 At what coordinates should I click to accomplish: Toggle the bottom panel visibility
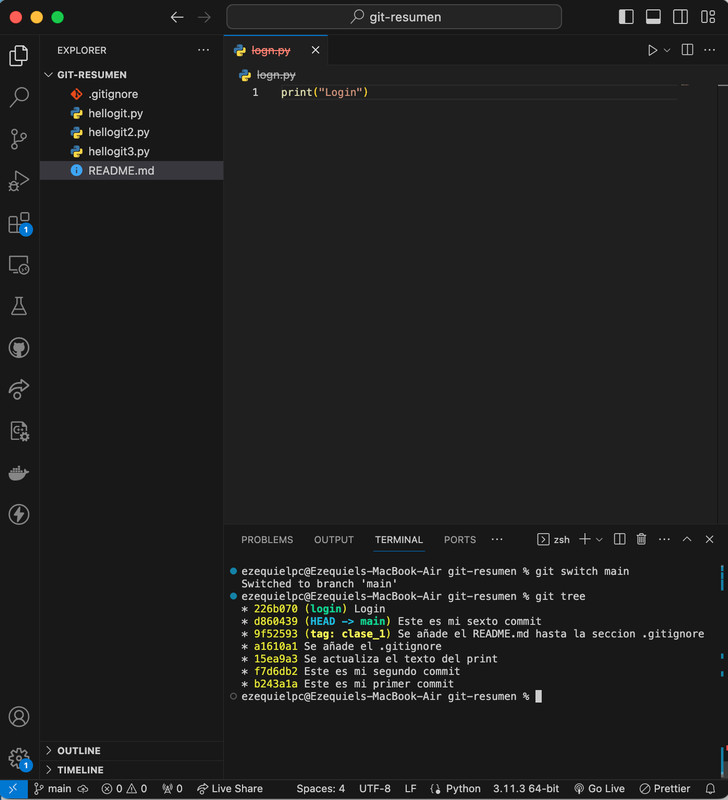(653, 17)
